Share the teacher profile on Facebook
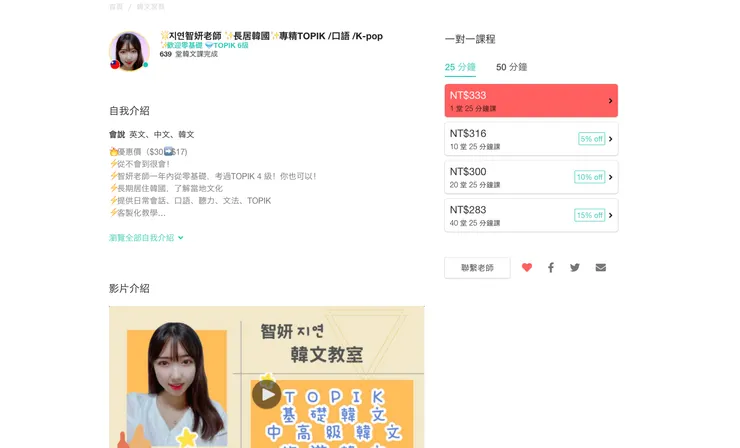 click(551, 268)
